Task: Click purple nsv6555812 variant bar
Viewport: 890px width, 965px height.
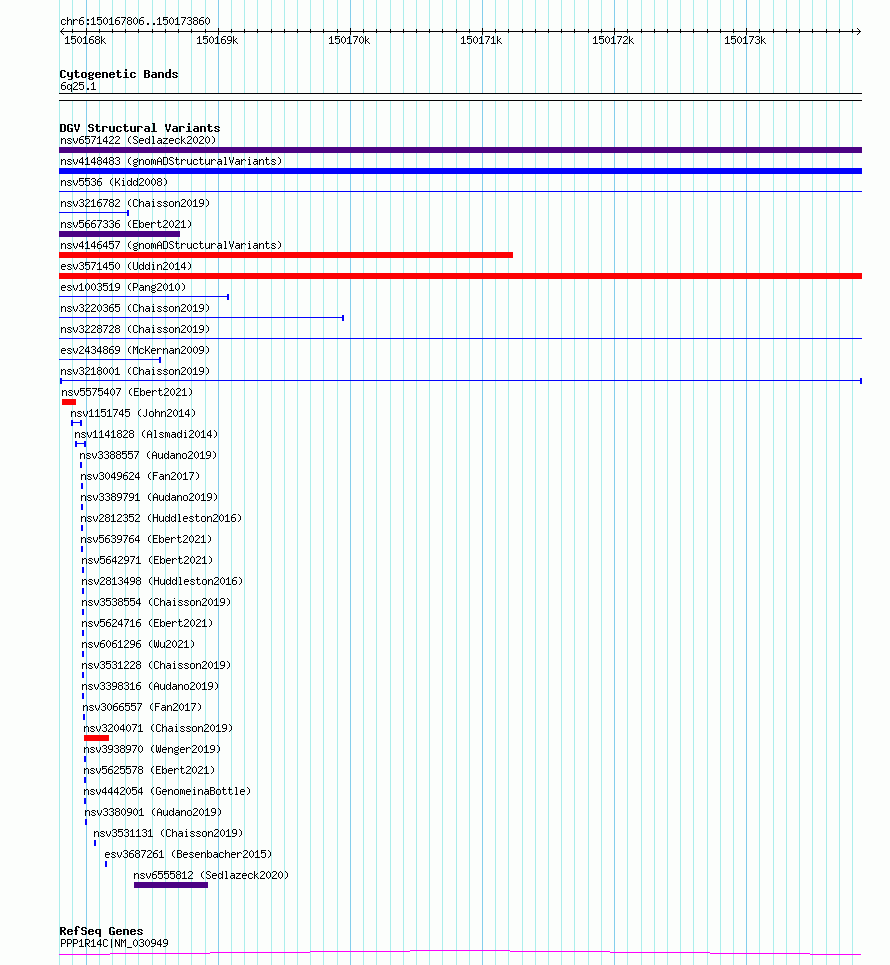Action: (x=171, y=885)
